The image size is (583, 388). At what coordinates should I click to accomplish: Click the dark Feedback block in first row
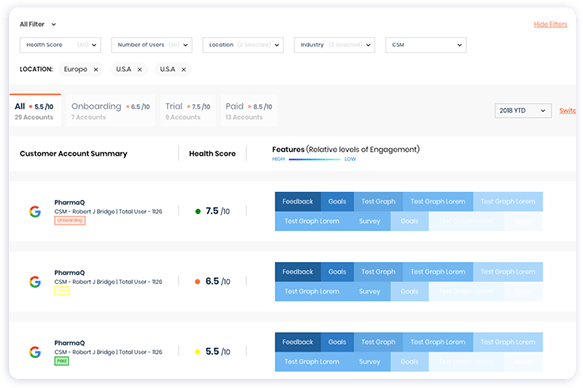(x=298, y=201)
